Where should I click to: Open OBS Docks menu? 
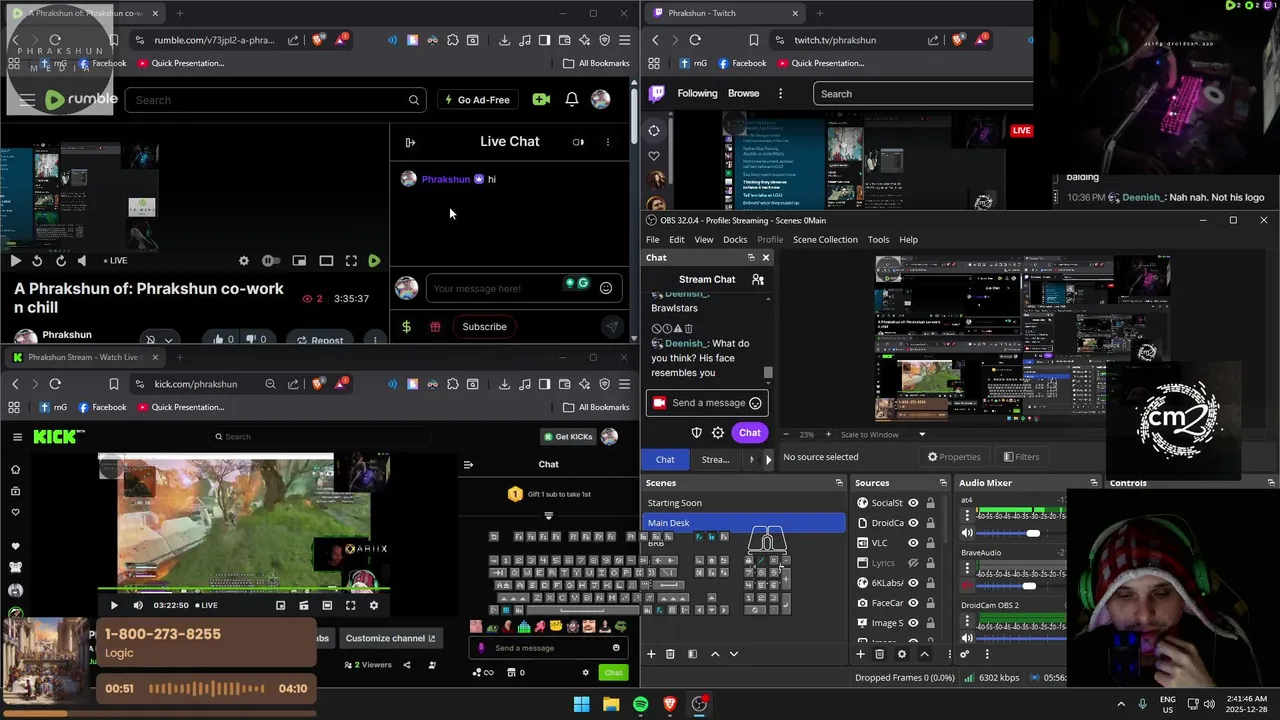pyautogui.click(x=735, y=240)
